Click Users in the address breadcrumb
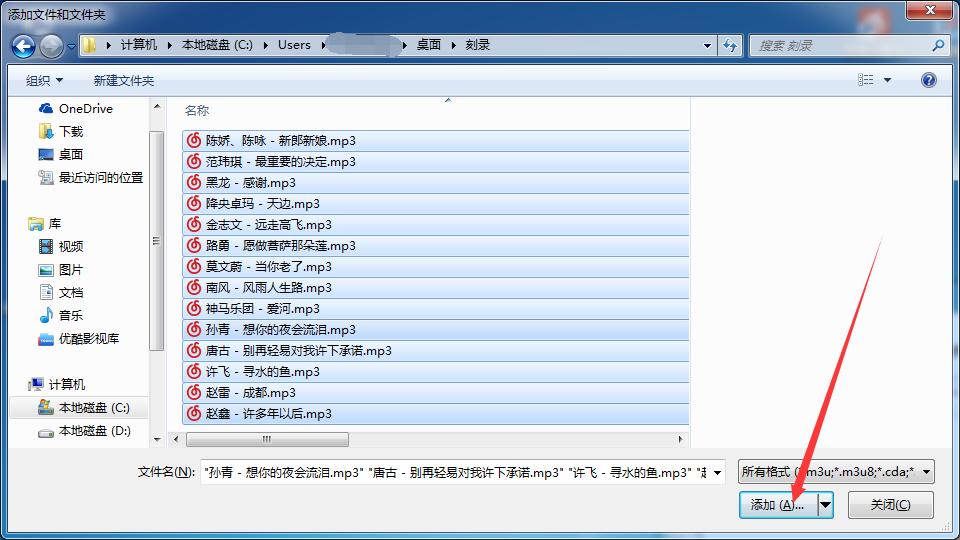Image resolution: width=960 pixels, height=540 pixels. tap(294, 45)
